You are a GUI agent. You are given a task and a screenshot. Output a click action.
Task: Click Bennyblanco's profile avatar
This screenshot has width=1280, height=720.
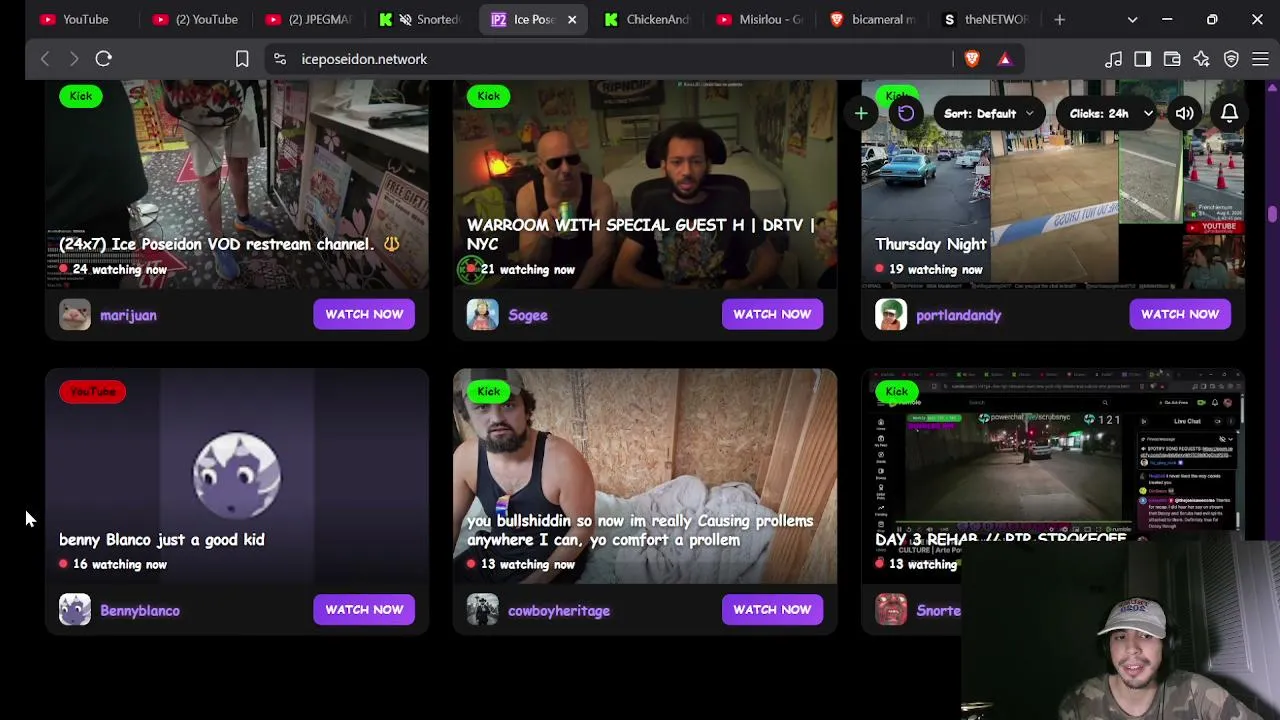75,610
